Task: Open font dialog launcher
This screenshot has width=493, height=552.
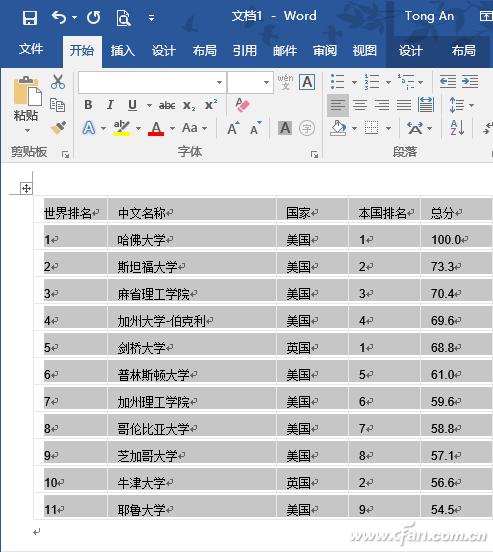Action: click(x=314, y=154)
